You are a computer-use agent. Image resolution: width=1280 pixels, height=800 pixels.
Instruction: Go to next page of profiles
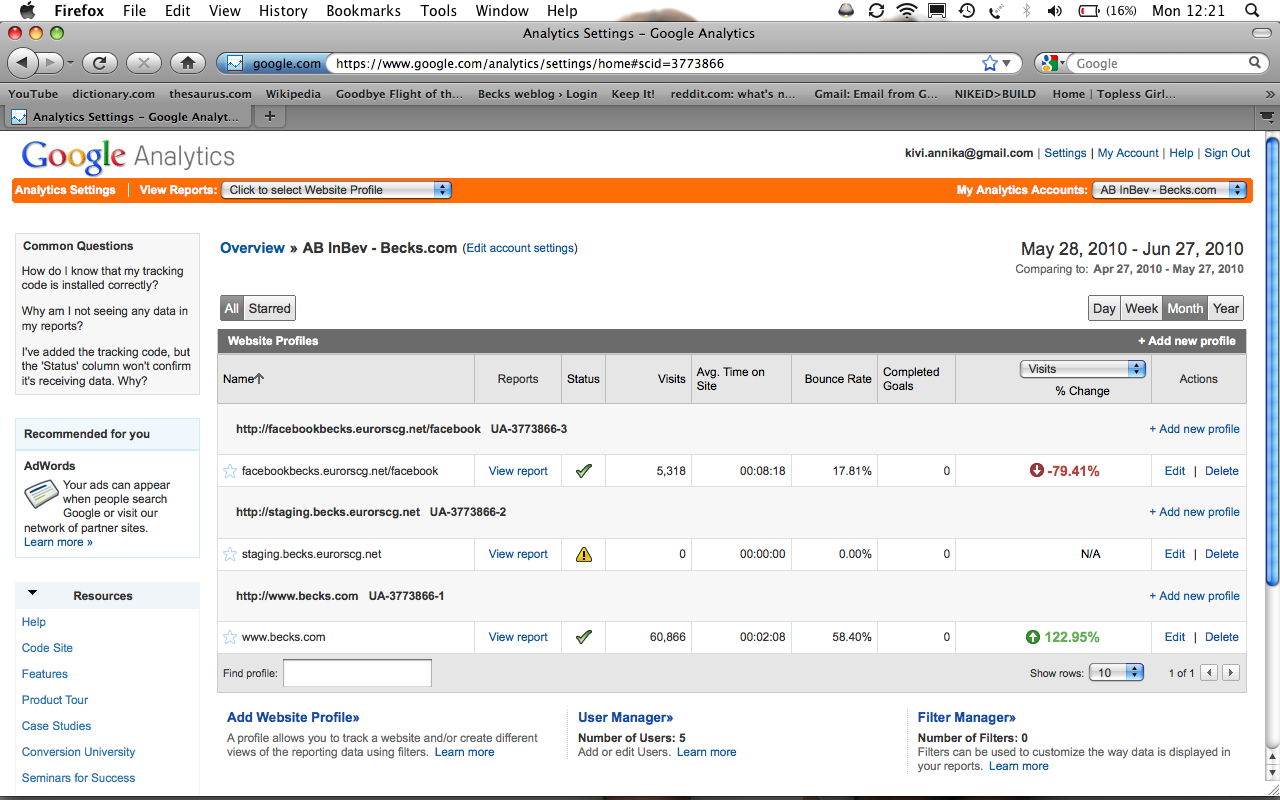[x=1231, y=673]
